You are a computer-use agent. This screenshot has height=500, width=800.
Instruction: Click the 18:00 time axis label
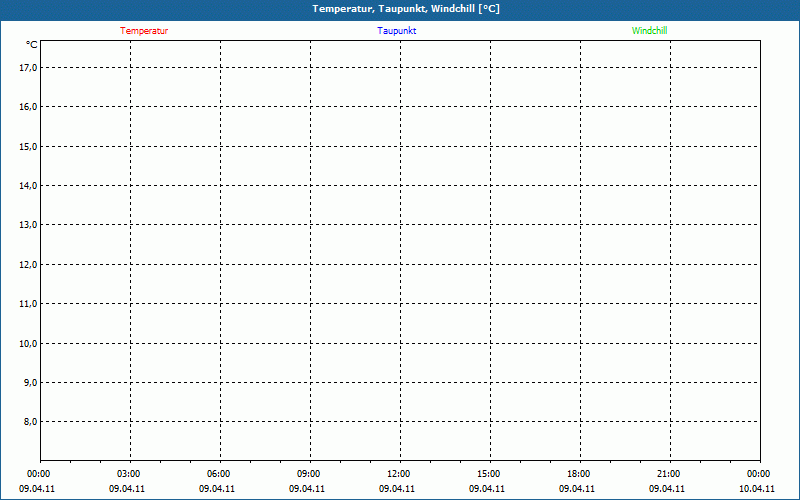click(x=578, y=474)
